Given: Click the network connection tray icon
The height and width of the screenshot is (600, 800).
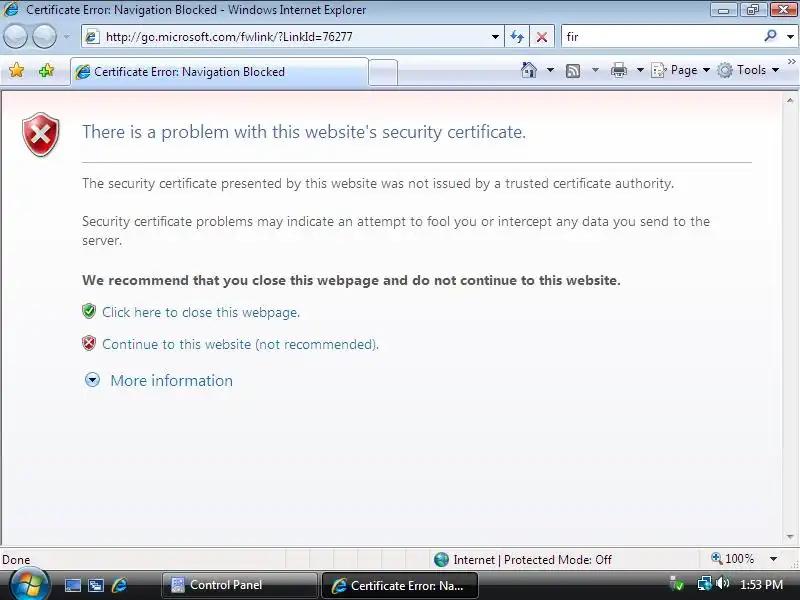Looking at the screenshot, I should (705, 583).
